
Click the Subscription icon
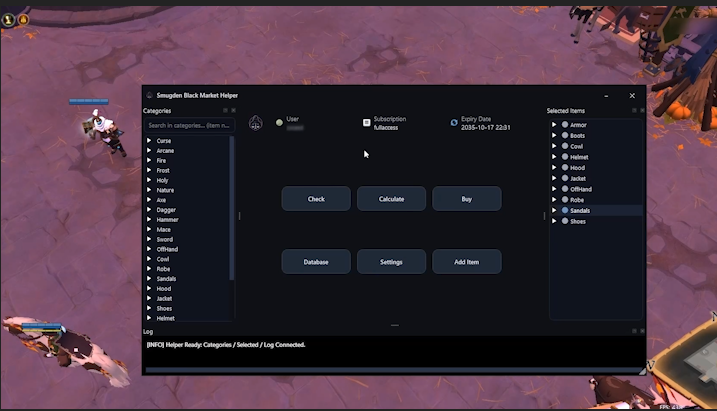(x=366, y=122)
